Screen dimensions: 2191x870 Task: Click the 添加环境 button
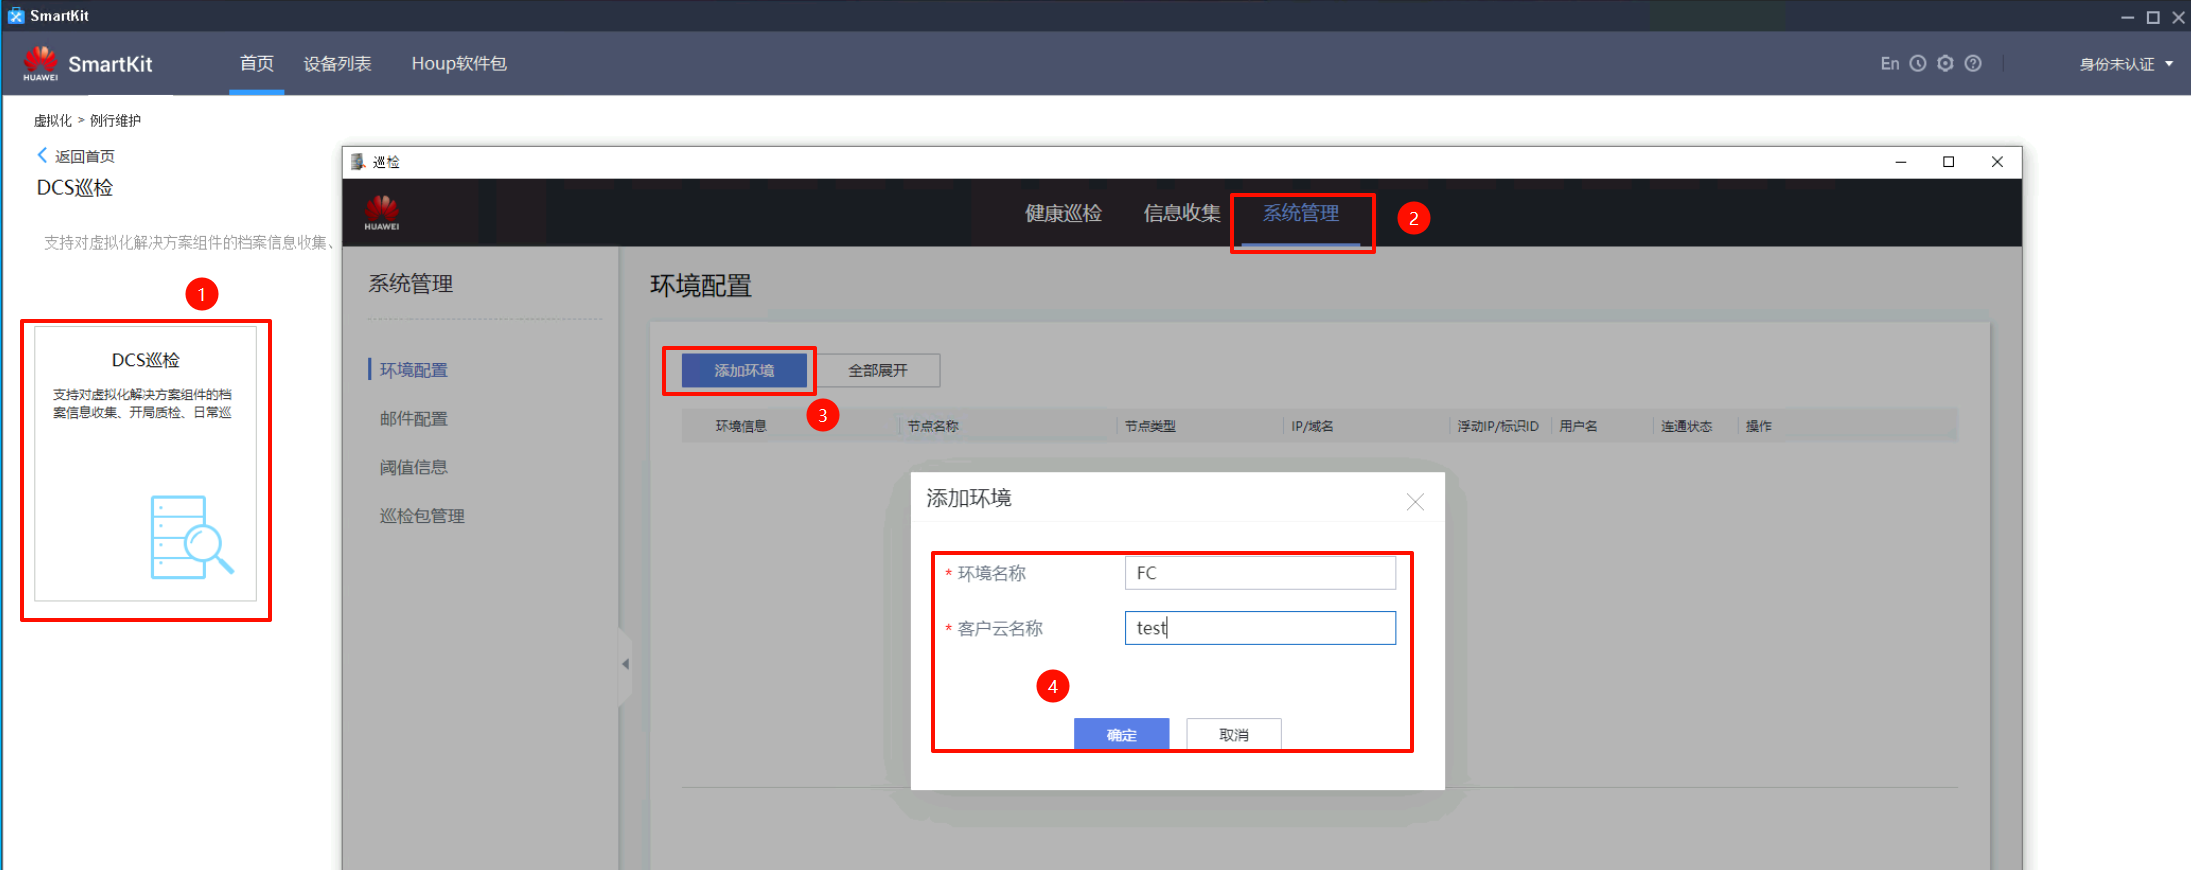[x=744, y=371]
